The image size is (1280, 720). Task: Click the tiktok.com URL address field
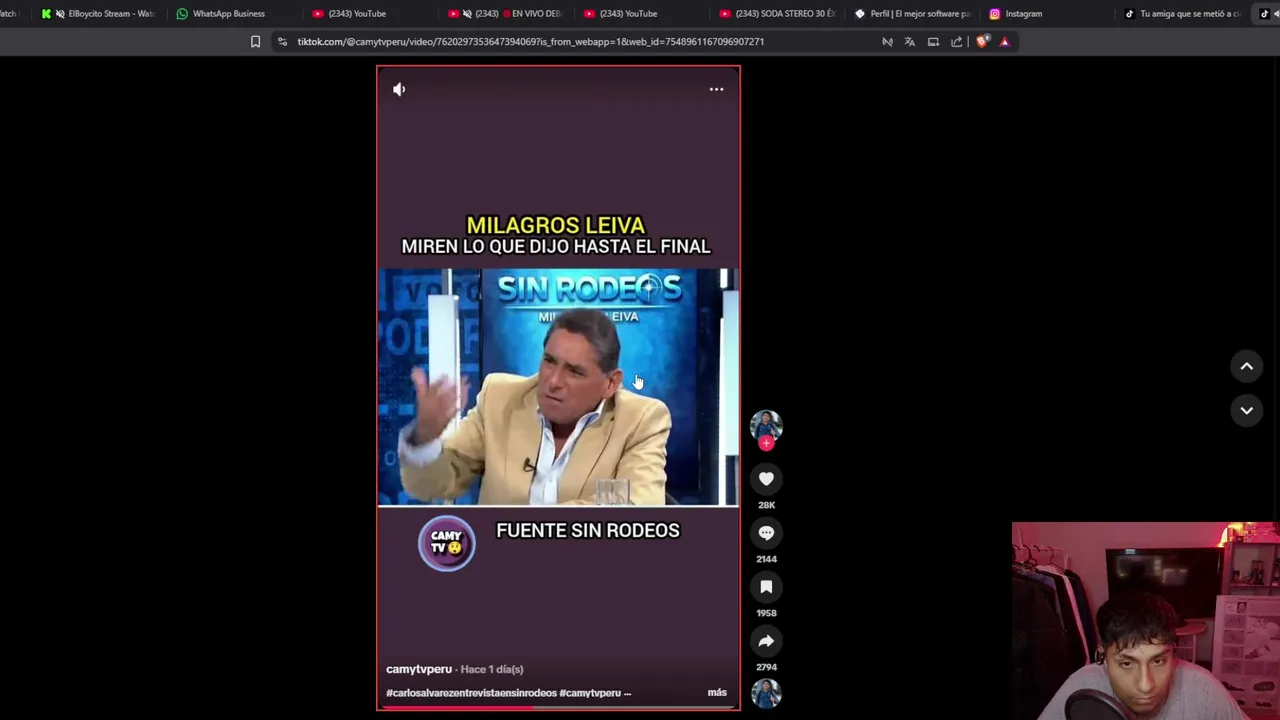coord(530,41)
